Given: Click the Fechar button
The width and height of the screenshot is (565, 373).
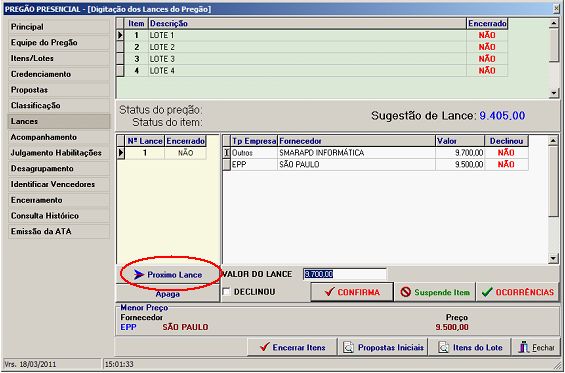Looking at the screenshot, I should click(536, 348).
